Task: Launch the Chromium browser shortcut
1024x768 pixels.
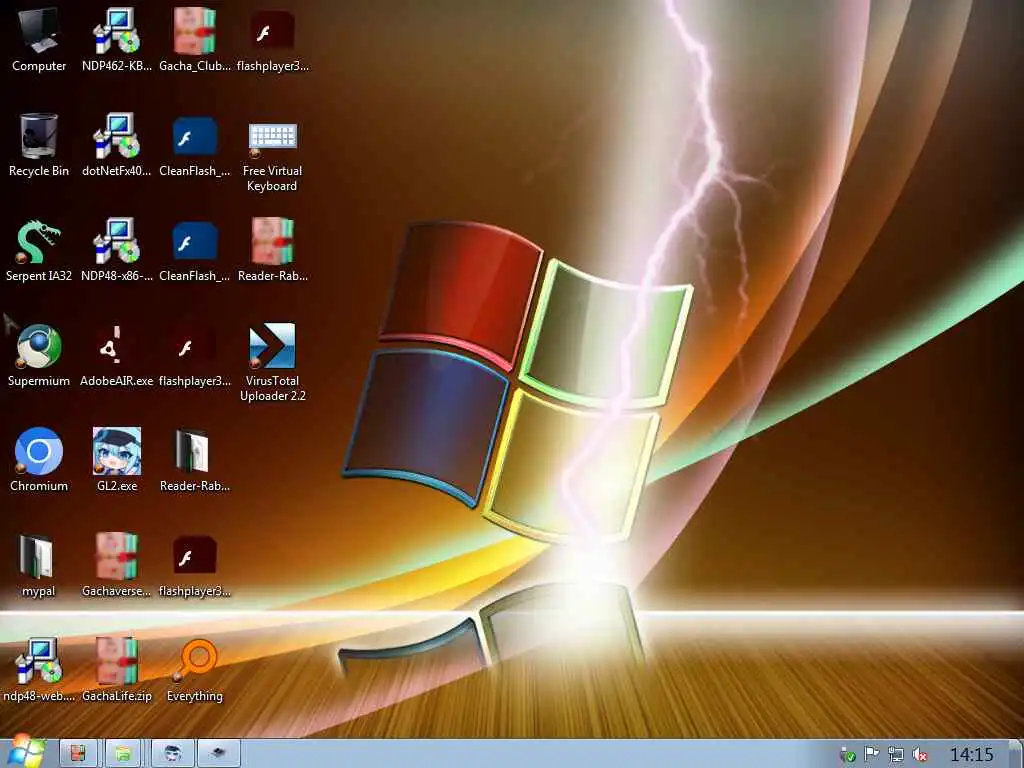Action: pyautogui.click(x=39, y=460)
